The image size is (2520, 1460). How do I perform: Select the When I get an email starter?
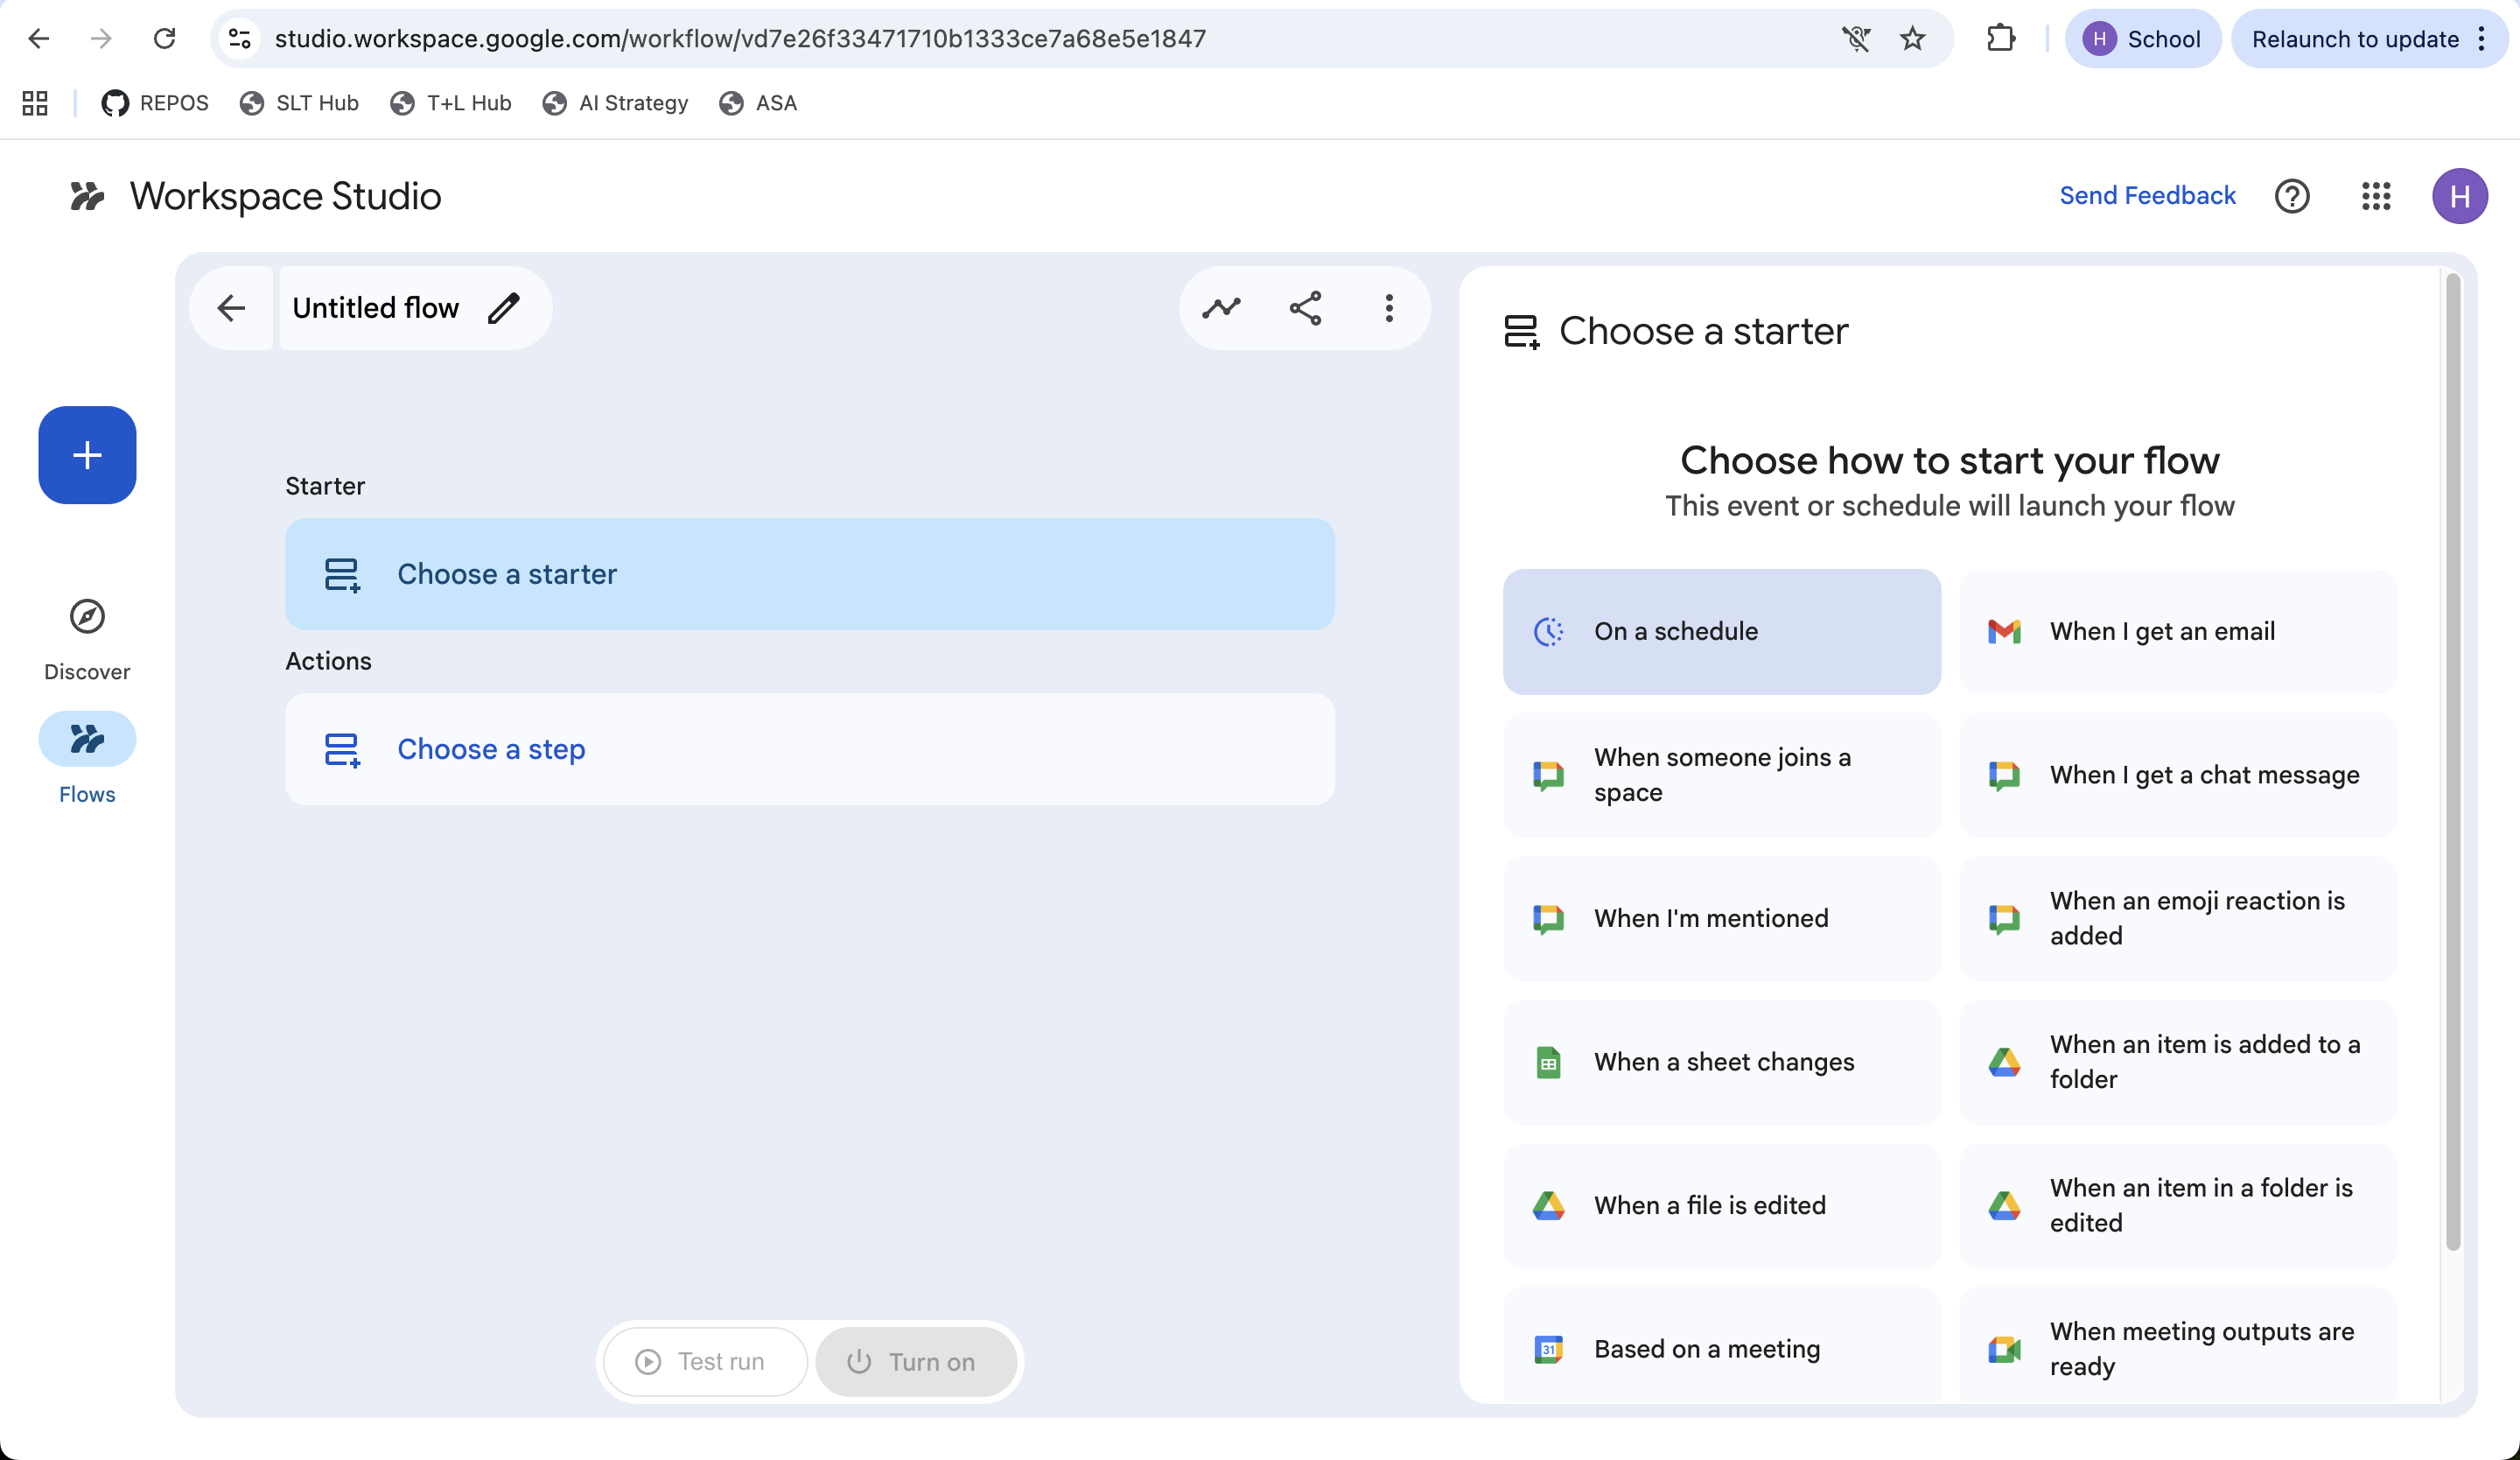(2178, 632)
